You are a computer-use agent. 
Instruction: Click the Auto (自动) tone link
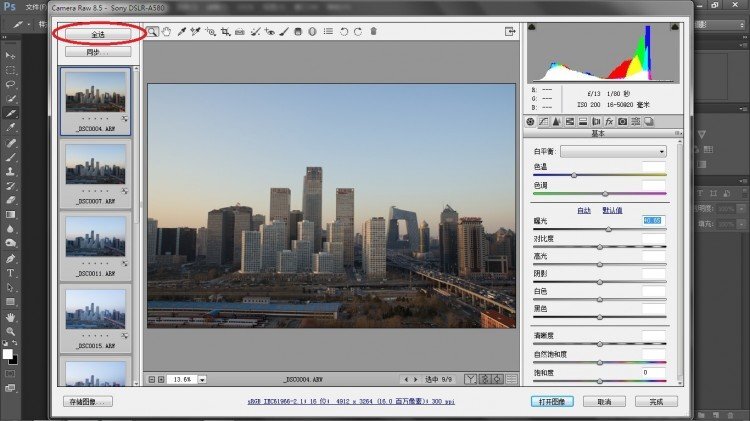pyautogui.click(x=585, y=210)
